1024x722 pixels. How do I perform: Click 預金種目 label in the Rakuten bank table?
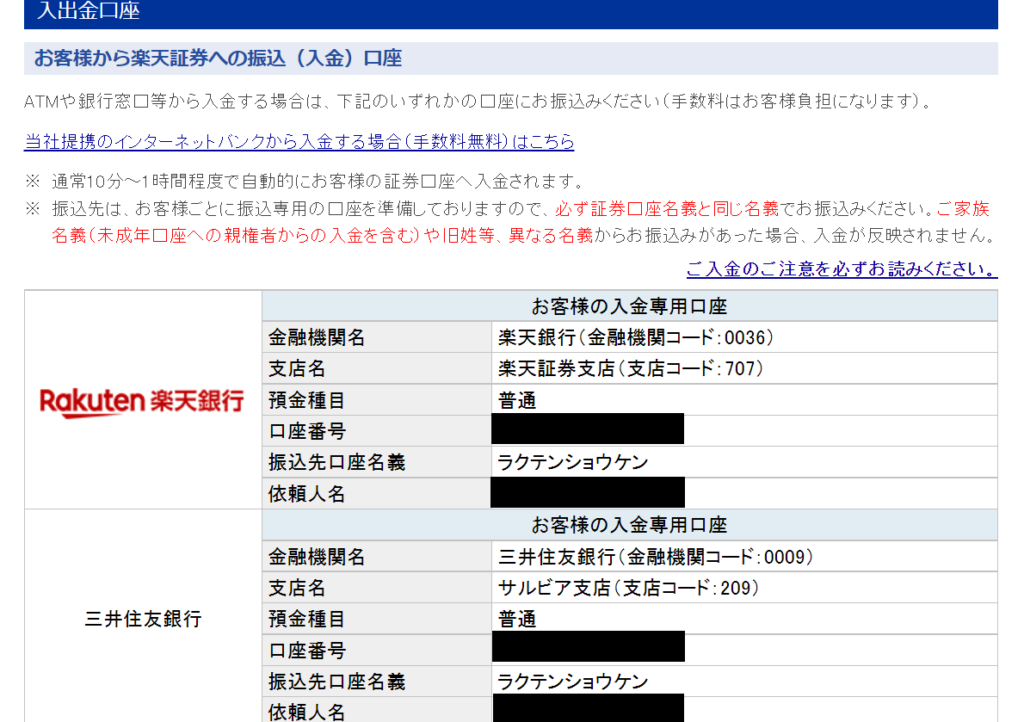tap(377, 400)
